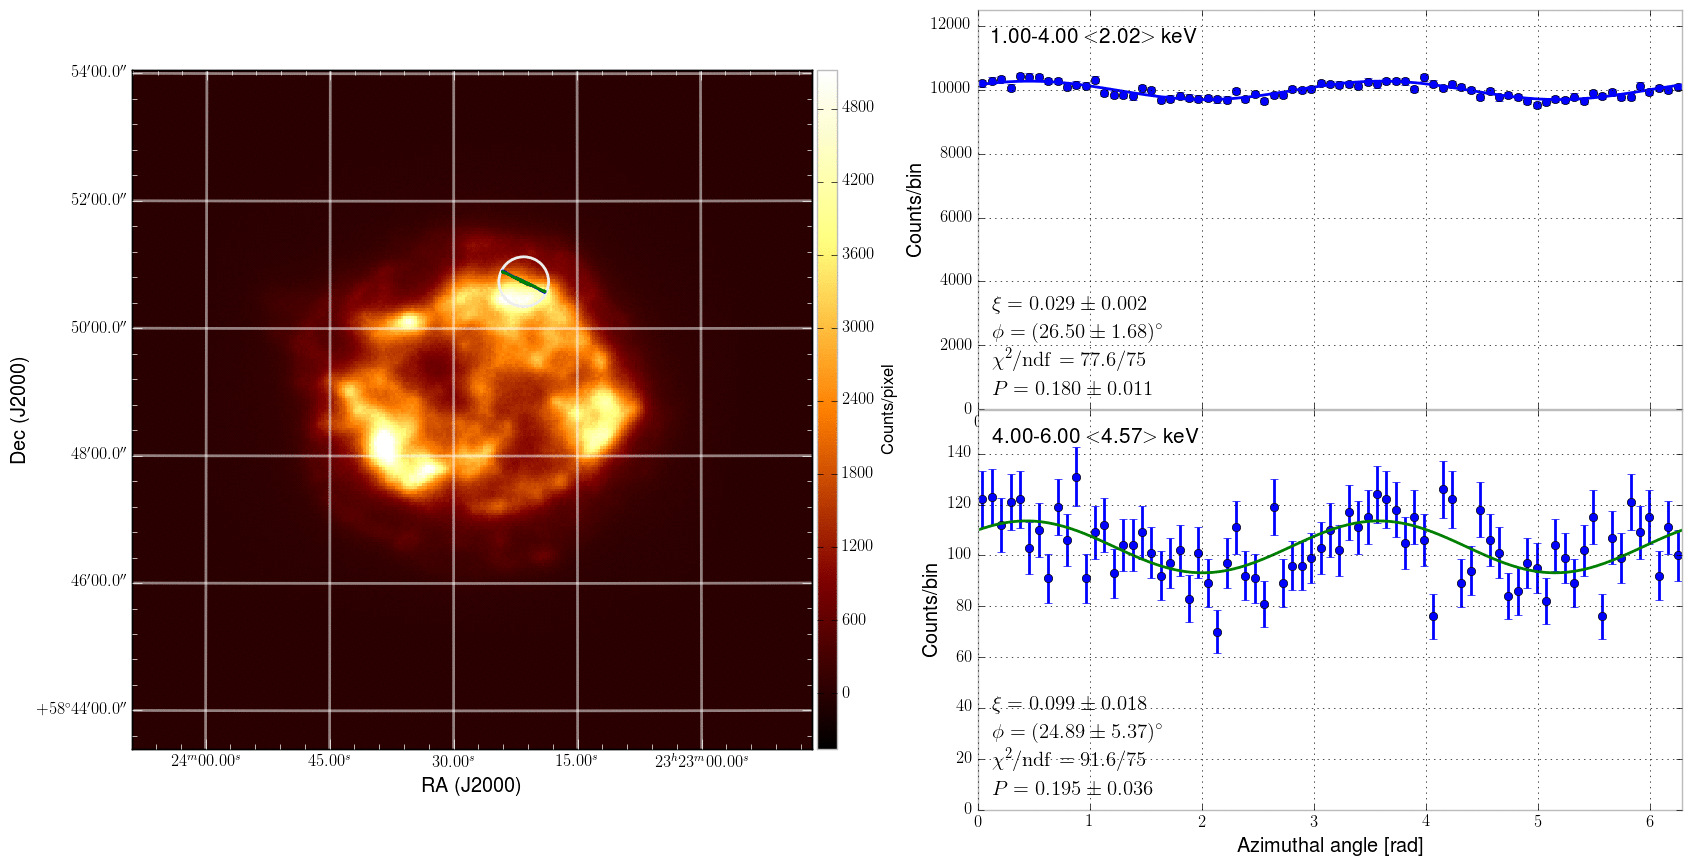Click the Counts/bin label of top plot
The width and height of the screenshot is (1692, 866).
[914, 210]
